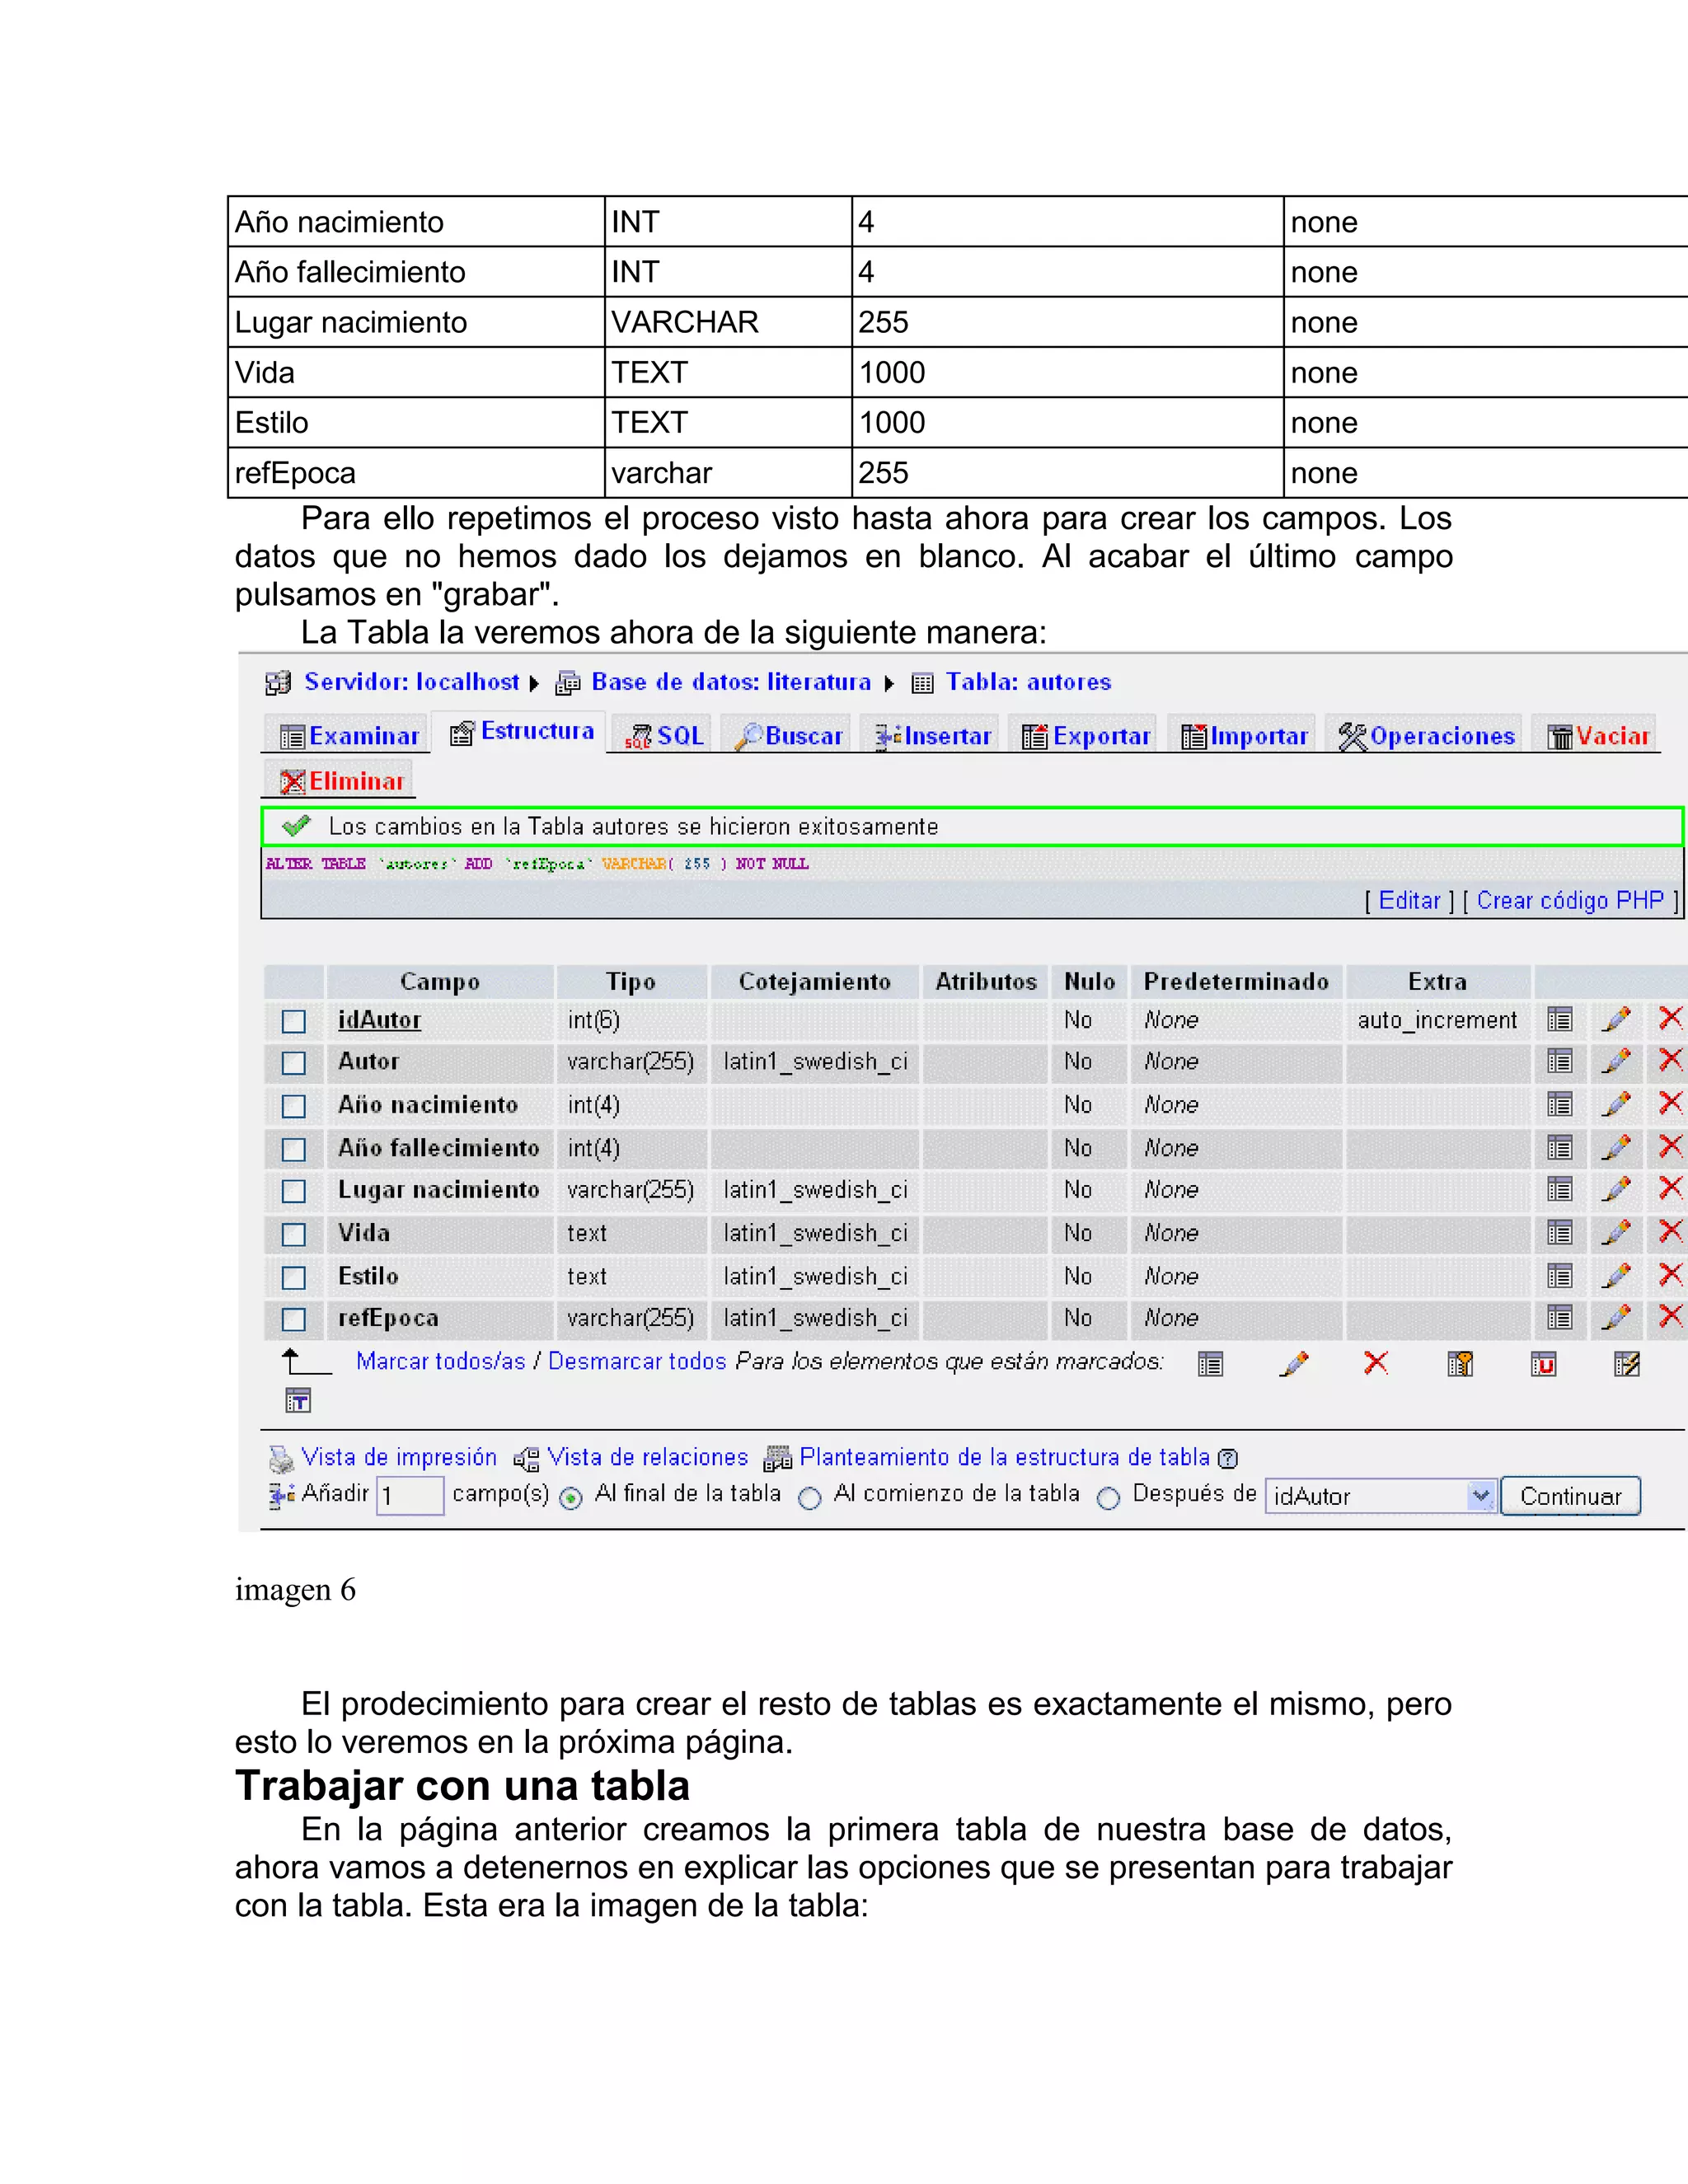Check the Lugar nacimiento checkbox
The image size is (1688, 2184).
[x=293, y=1192]
